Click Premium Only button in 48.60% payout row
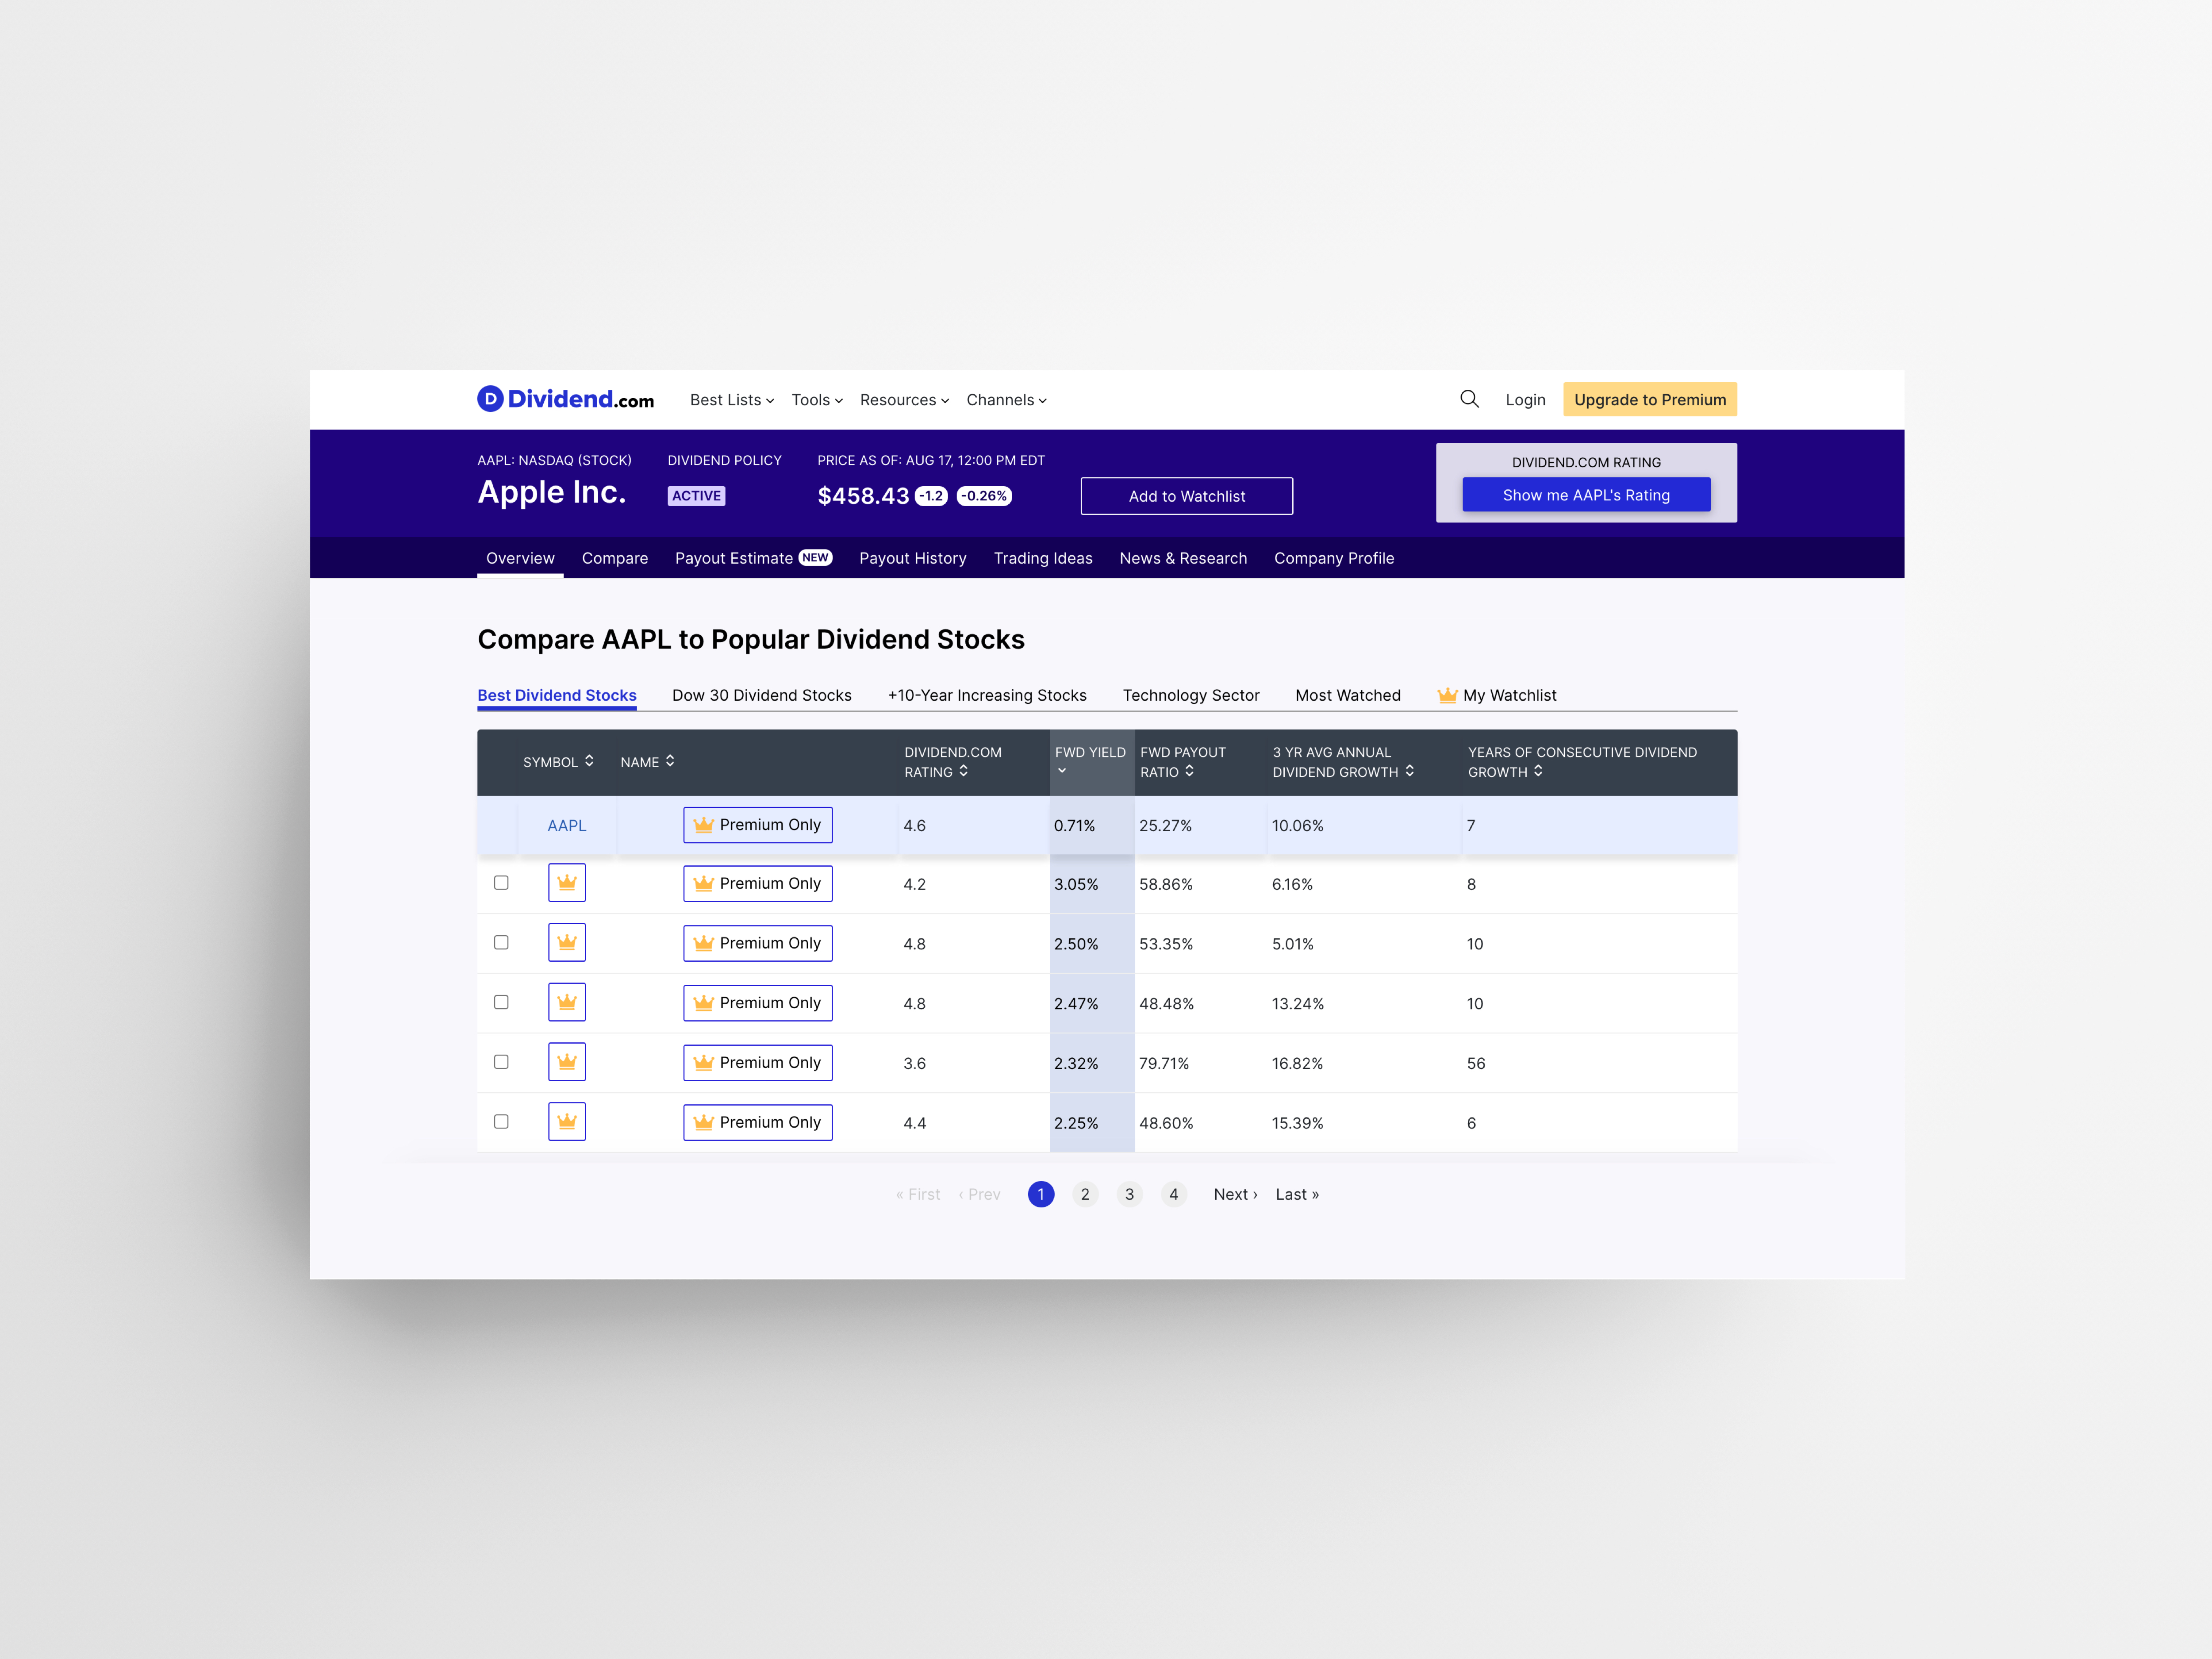The width and height of the screenshot is (2212, 1659). click(x=758, y=1122)
